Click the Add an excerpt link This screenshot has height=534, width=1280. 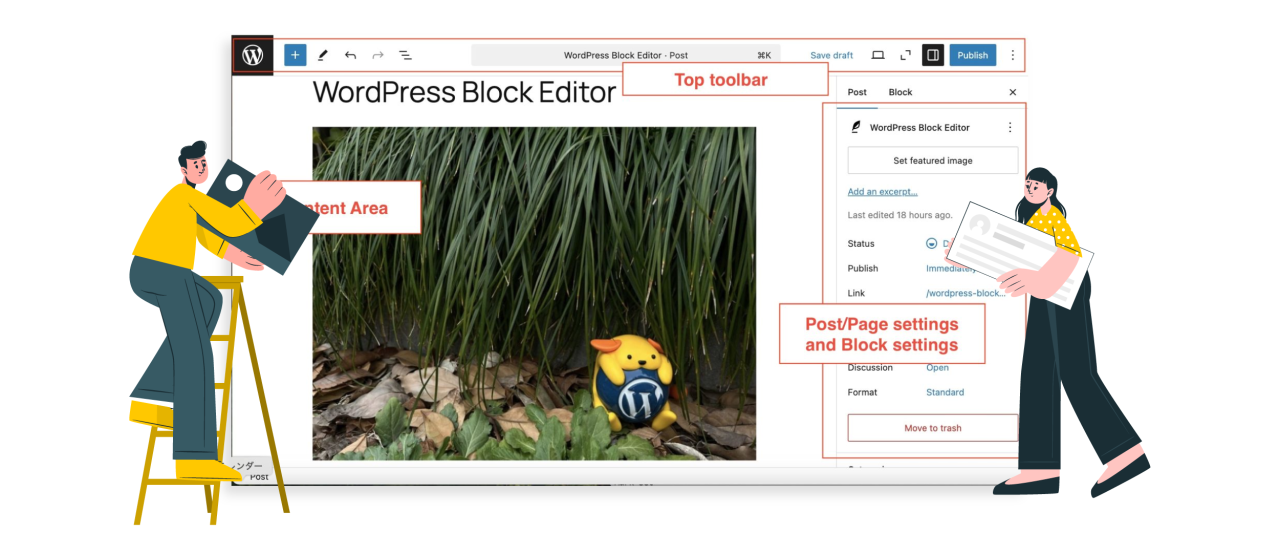(x=882, y=192)
